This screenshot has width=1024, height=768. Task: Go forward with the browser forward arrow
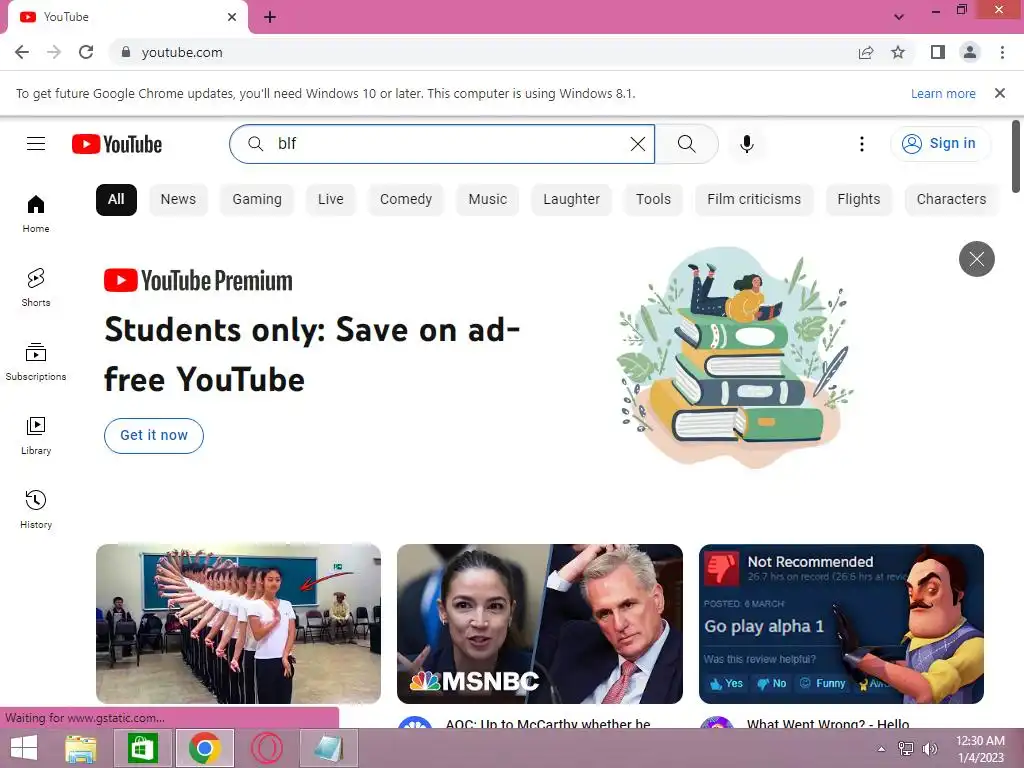54,52
